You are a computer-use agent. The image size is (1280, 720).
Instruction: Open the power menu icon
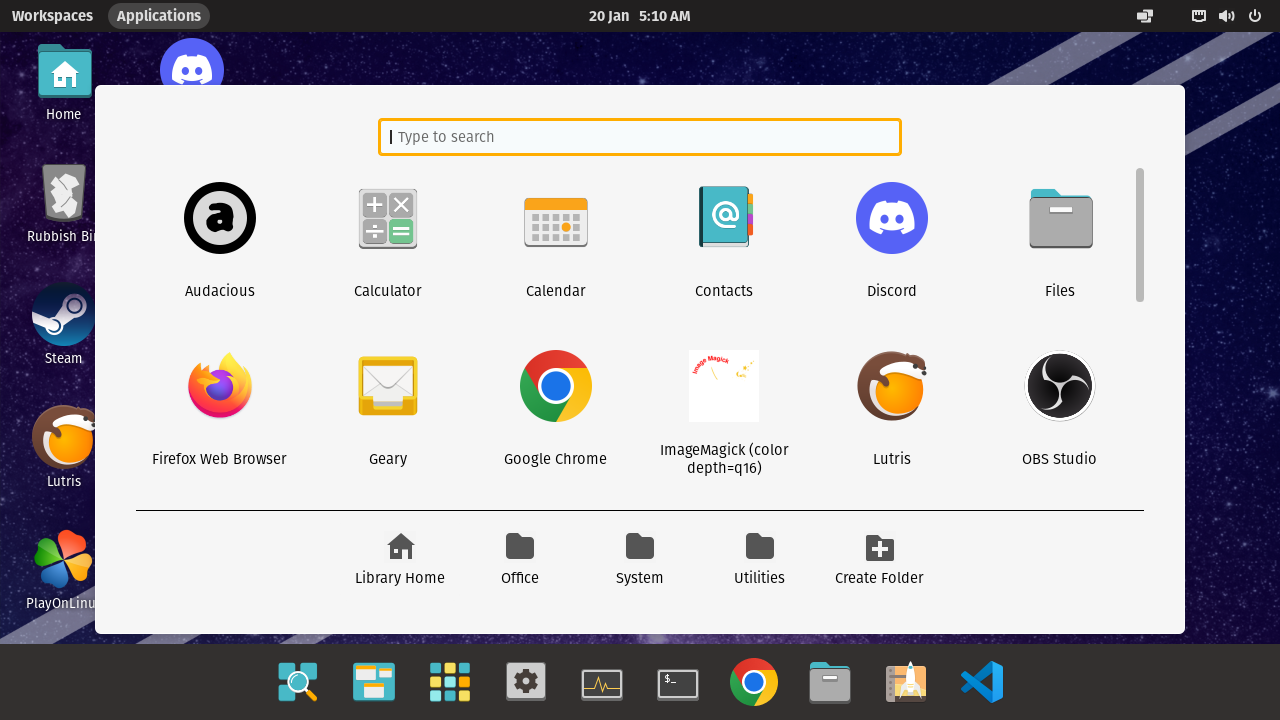click(1255, 16)
